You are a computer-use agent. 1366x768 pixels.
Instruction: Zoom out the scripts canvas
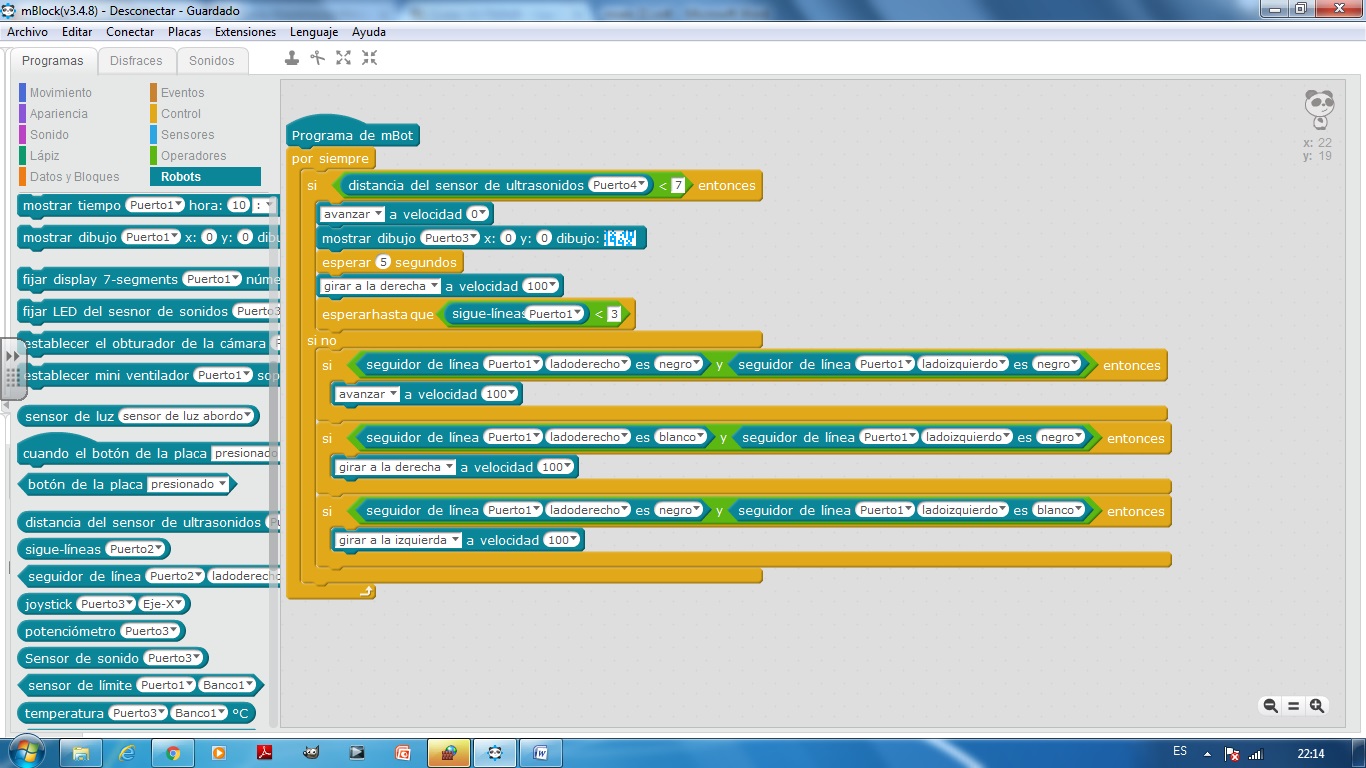click(x=1270, y=706)
